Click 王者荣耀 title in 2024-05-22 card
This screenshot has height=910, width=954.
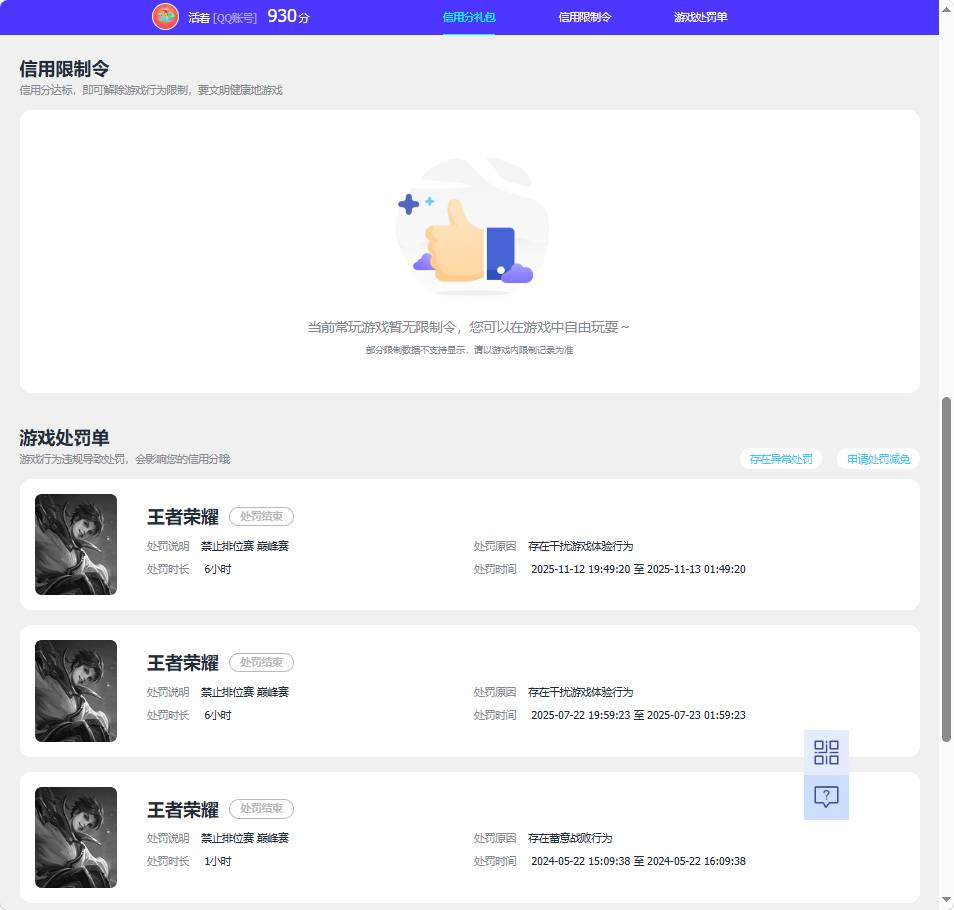(x=183, y=810)
